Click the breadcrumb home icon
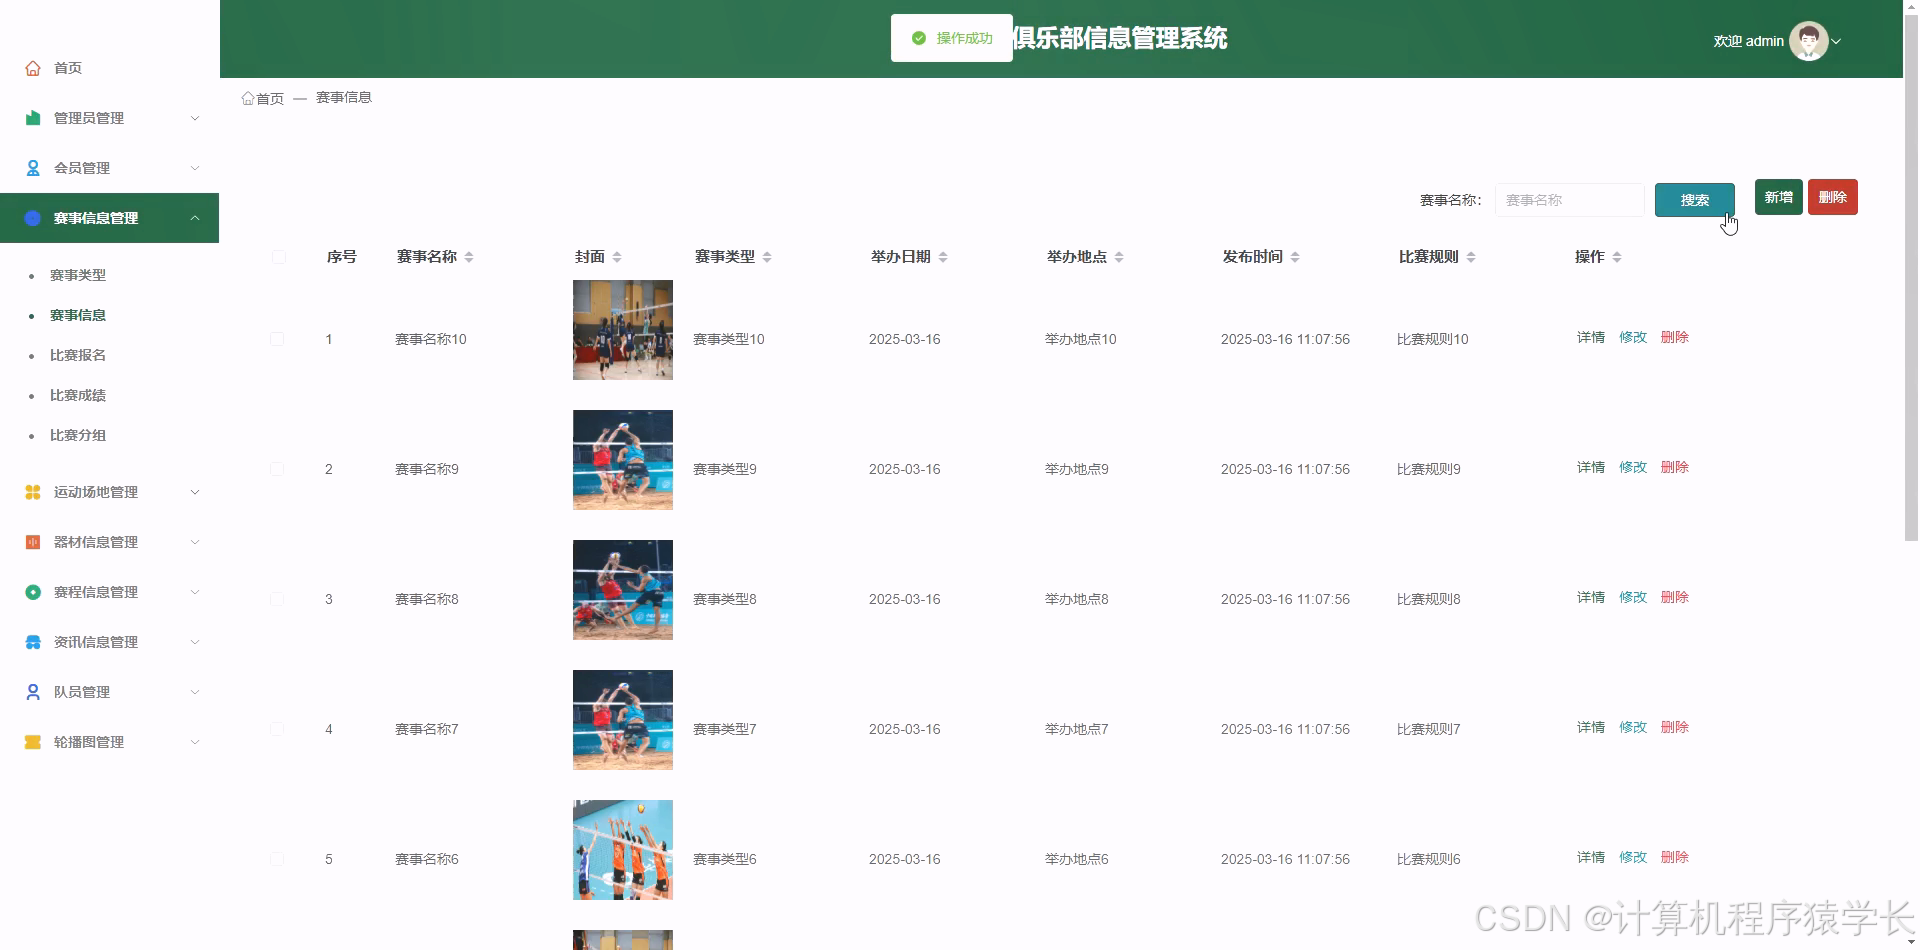 pyautogui.click(x=248, y=97)
